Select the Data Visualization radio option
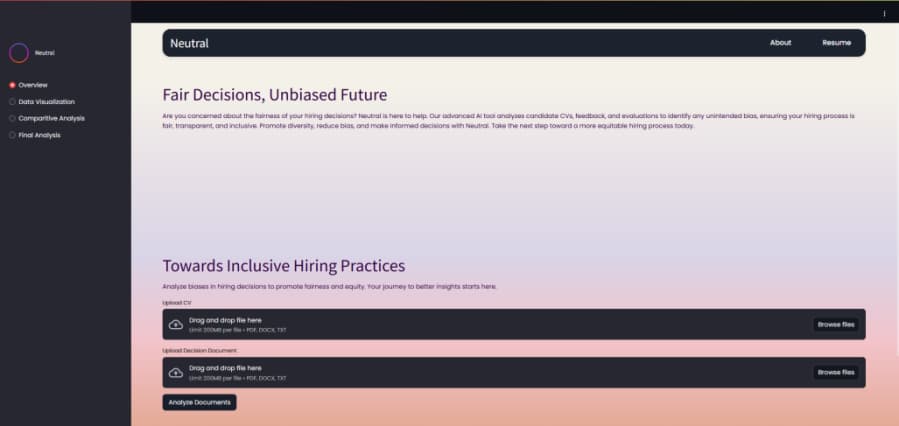 click(x=12, y=101)
